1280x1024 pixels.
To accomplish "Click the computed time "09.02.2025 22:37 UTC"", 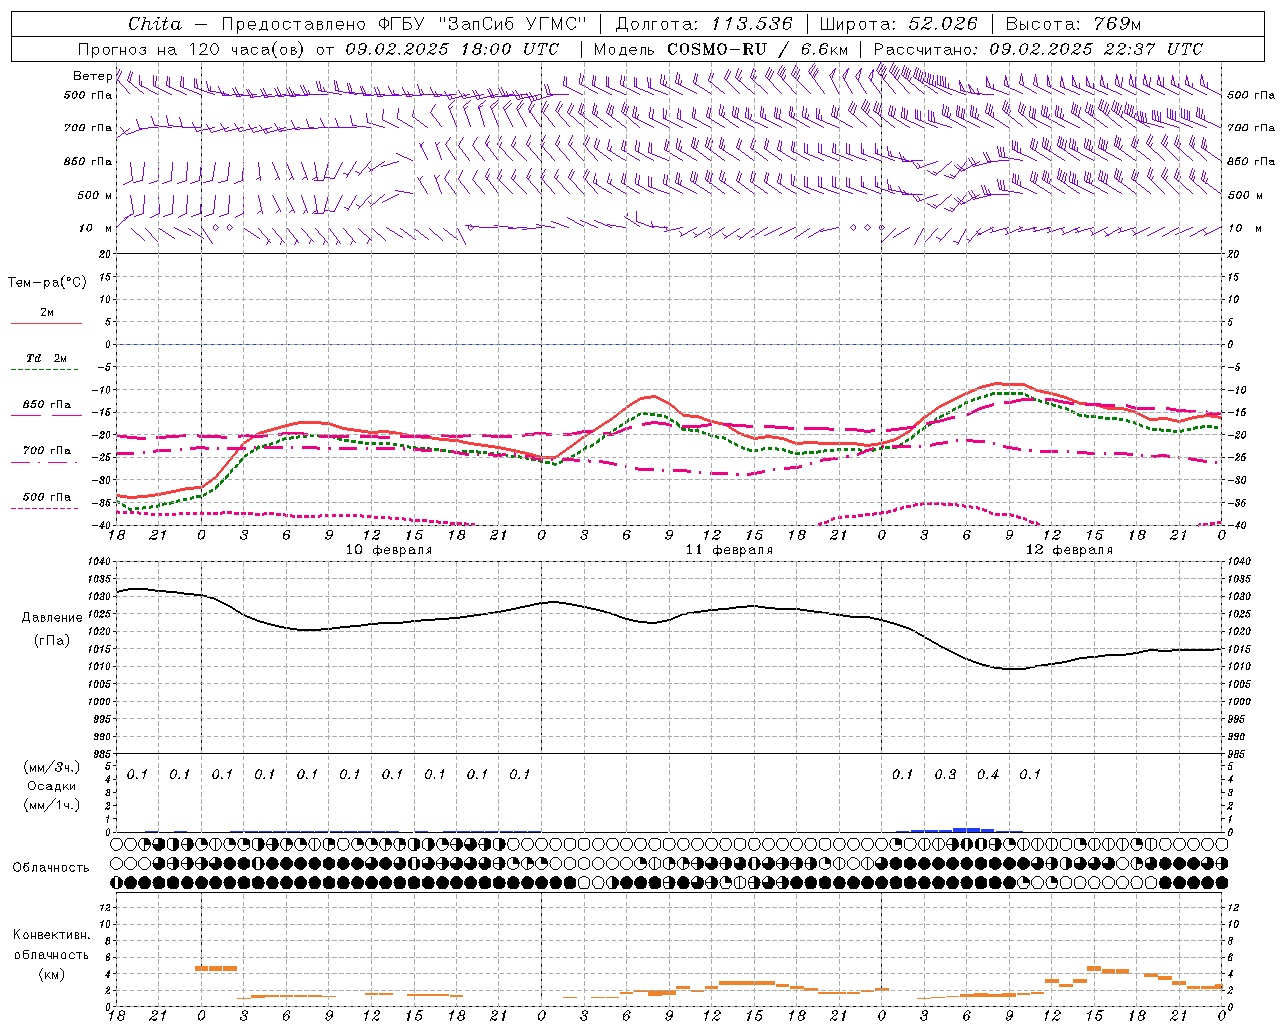I will pos(1096,49).
